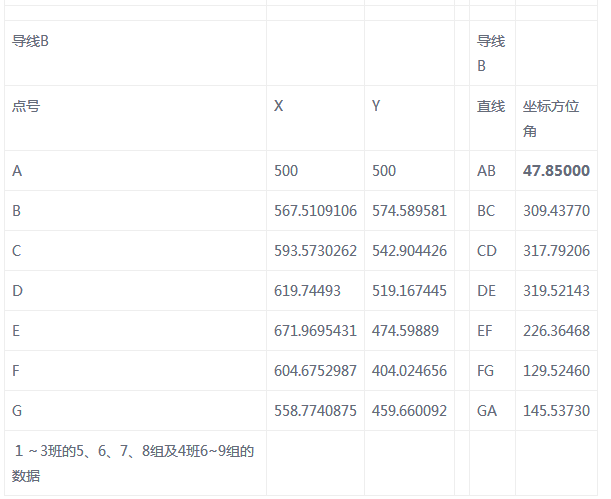Select the azimuth value 226.36468
The image size is (611, 499).
[556, 331]
